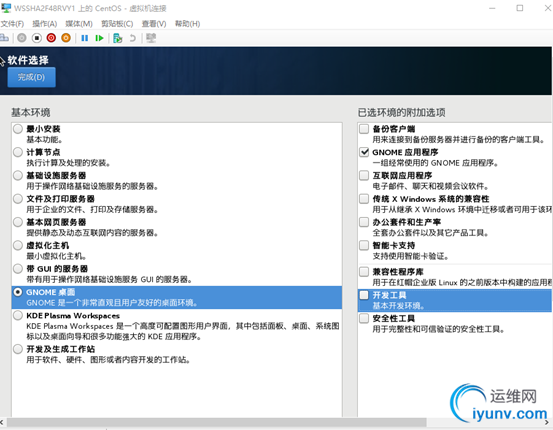The width and height of the screenshot is (553, 430).
Task: Click the 软件选择 page title
Action: point(28,60)
